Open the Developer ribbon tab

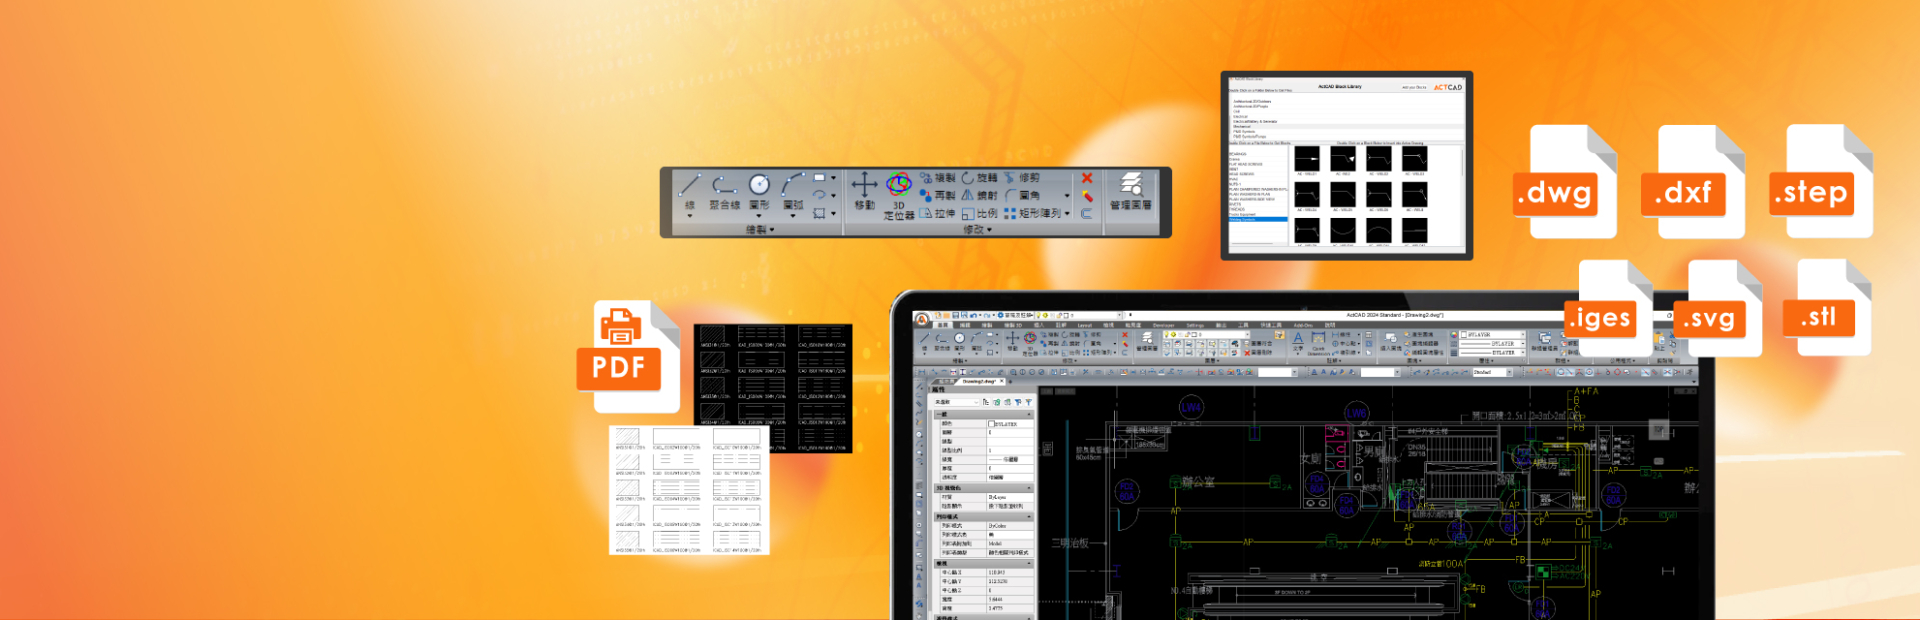tap(1163, 325)
